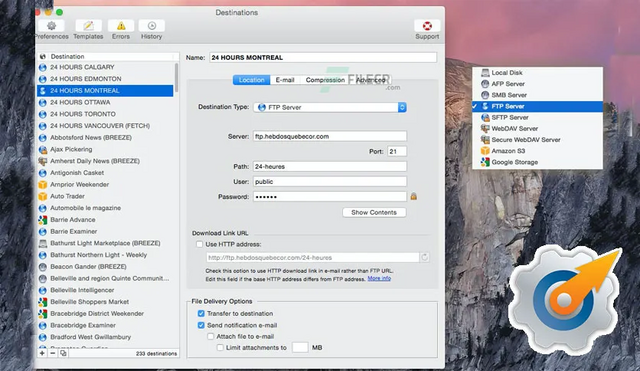Click the attachment size MB field
This screenshot has width=640, height=371.
300,348
